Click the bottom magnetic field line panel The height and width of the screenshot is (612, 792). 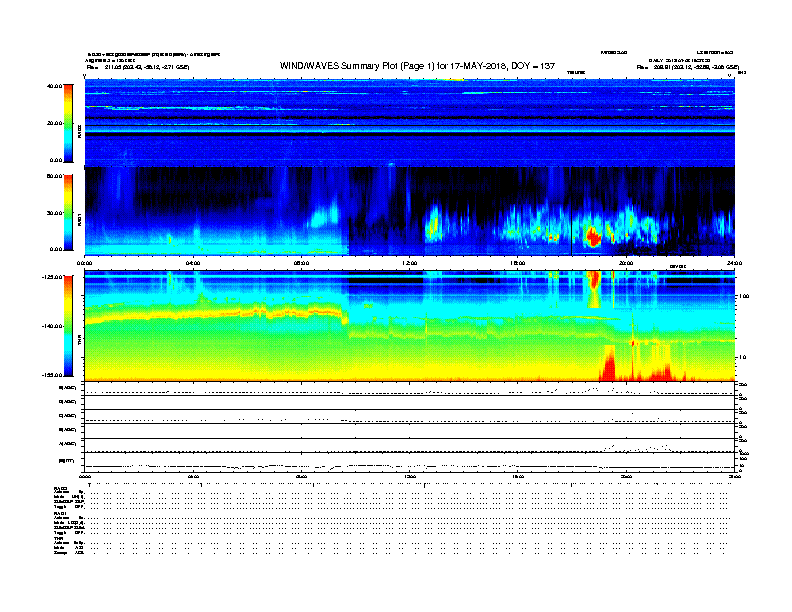tap(410, 462)
